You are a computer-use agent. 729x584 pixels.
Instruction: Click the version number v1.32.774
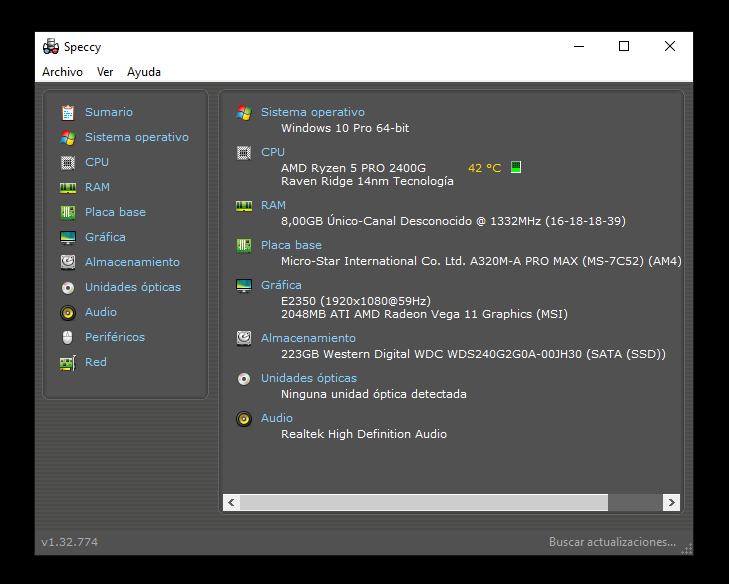tap(70, 542)
